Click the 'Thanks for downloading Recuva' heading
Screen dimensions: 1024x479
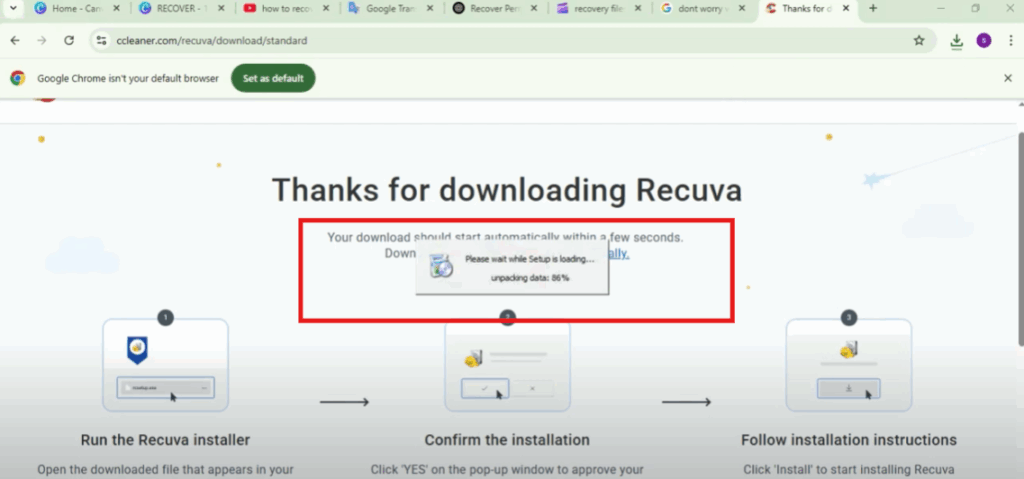[x=507, y=190]
